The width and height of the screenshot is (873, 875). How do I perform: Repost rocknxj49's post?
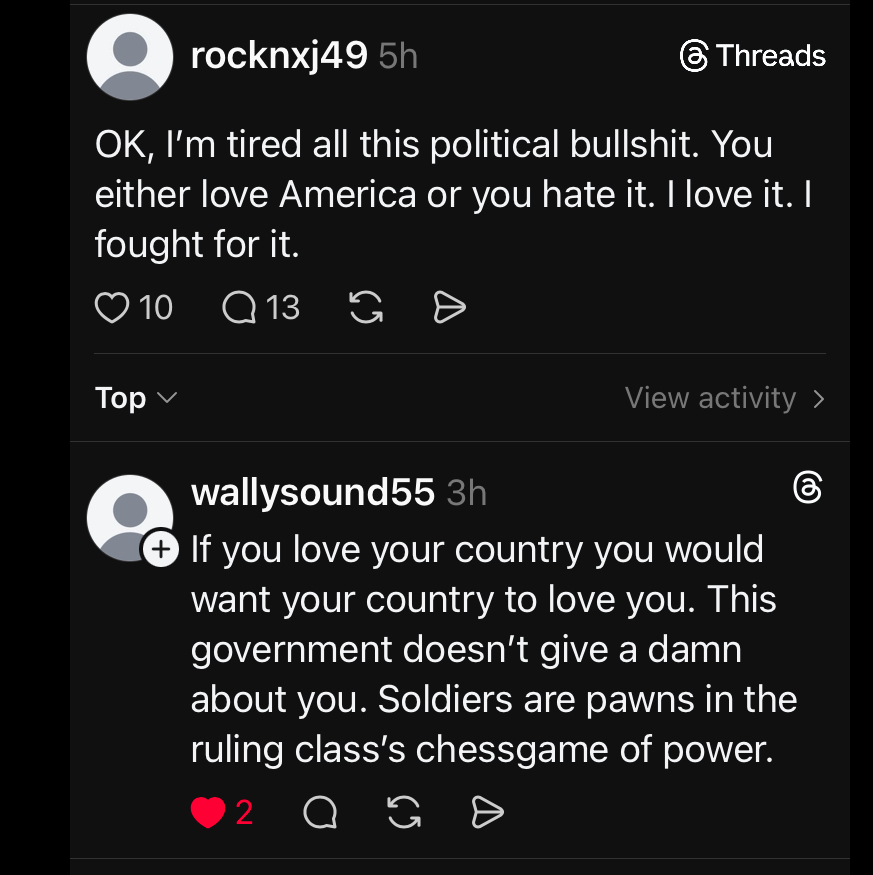point(367,308)
